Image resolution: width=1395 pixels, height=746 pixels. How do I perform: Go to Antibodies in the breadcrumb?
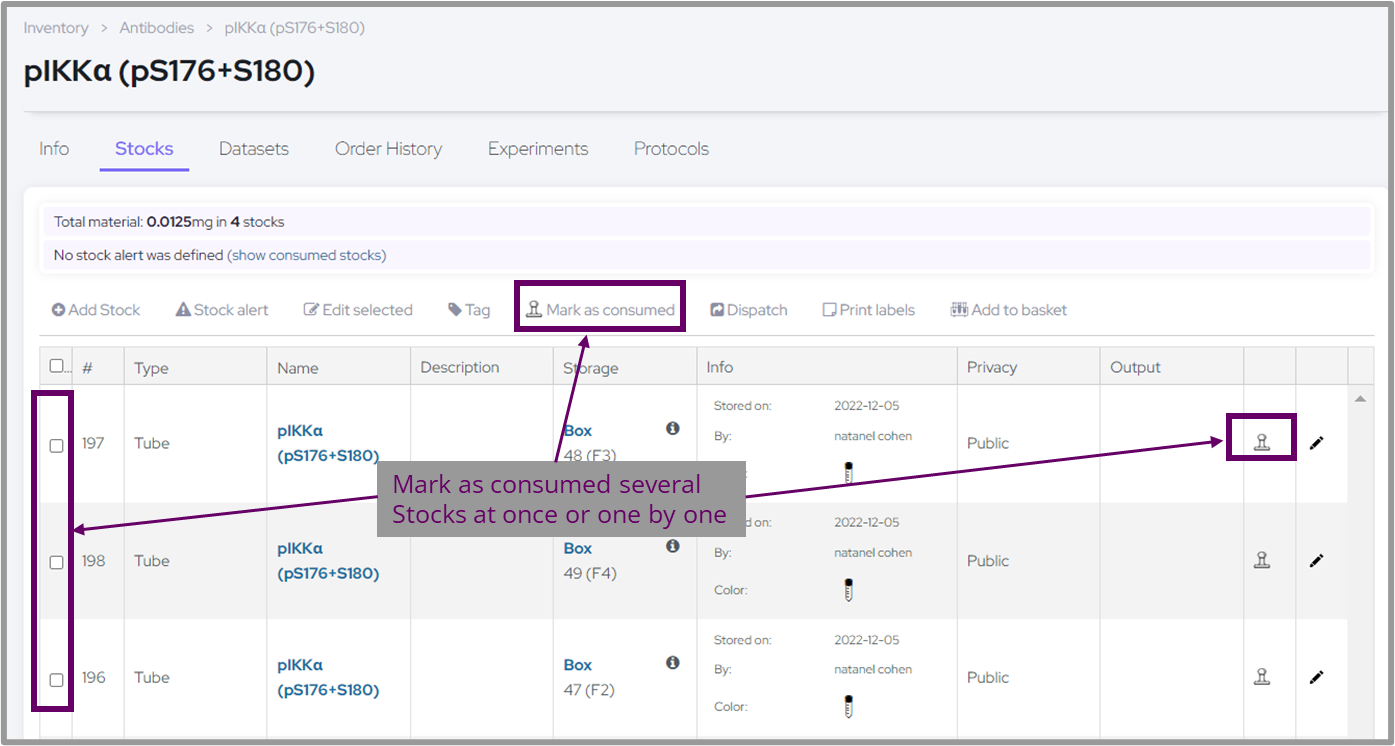tap(155, 28)
